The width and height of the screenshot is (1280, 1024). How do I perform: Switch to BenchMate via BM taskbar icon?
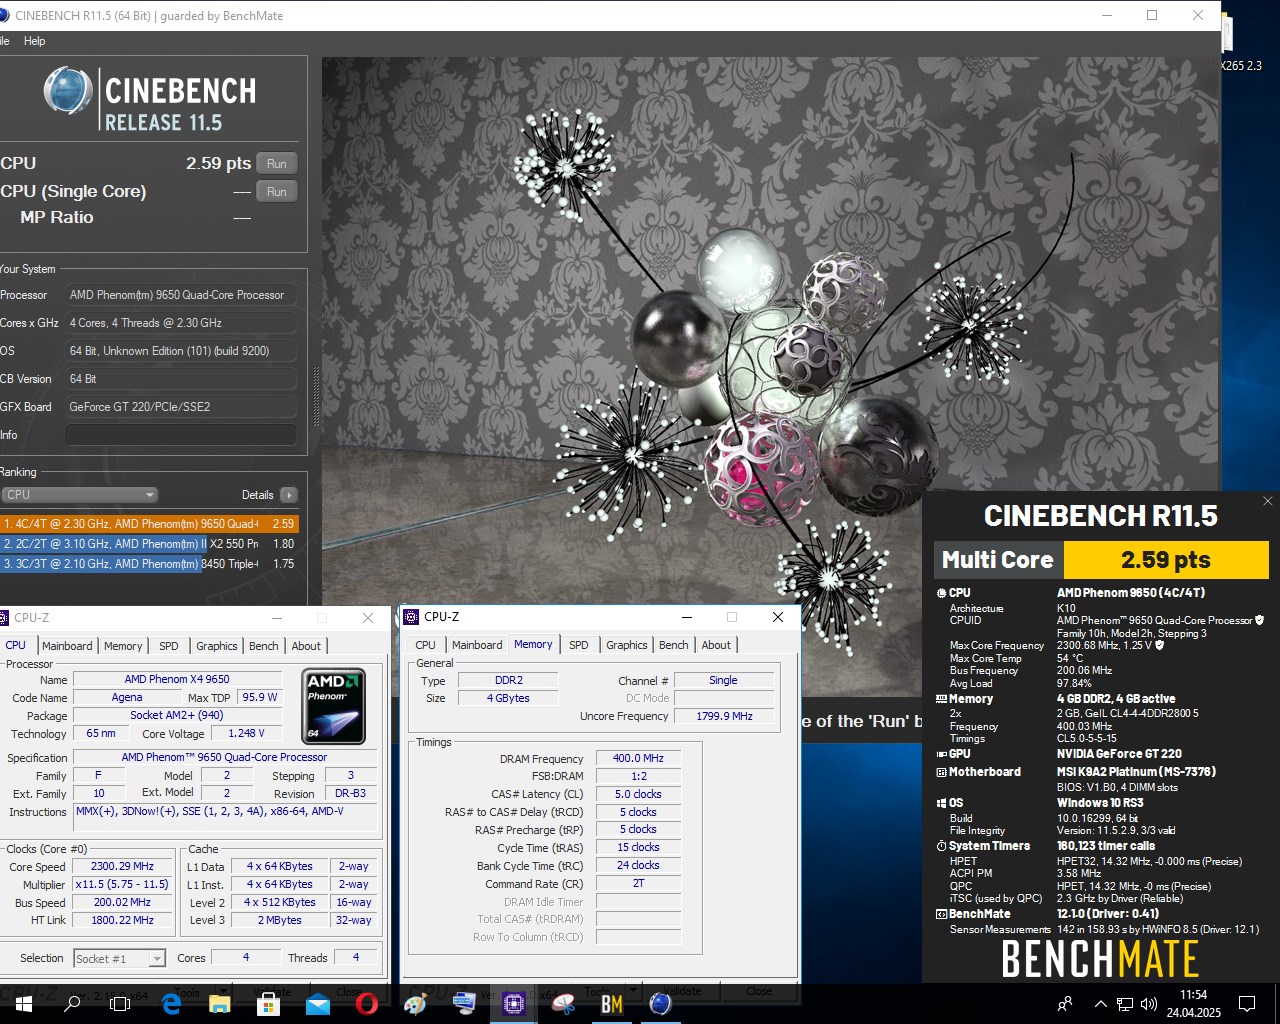612,1004
